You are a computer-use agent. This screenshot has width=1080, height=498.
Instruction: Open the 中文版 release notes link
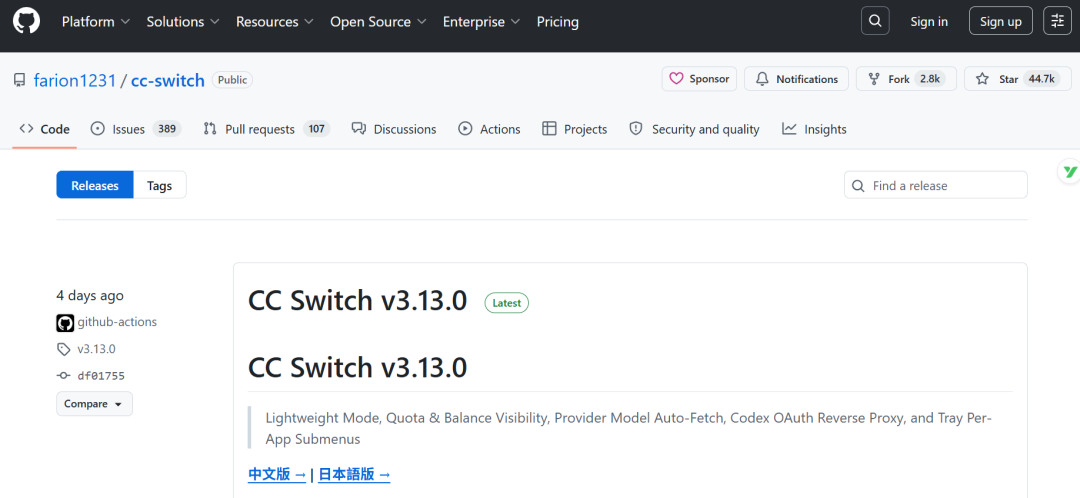277,475
